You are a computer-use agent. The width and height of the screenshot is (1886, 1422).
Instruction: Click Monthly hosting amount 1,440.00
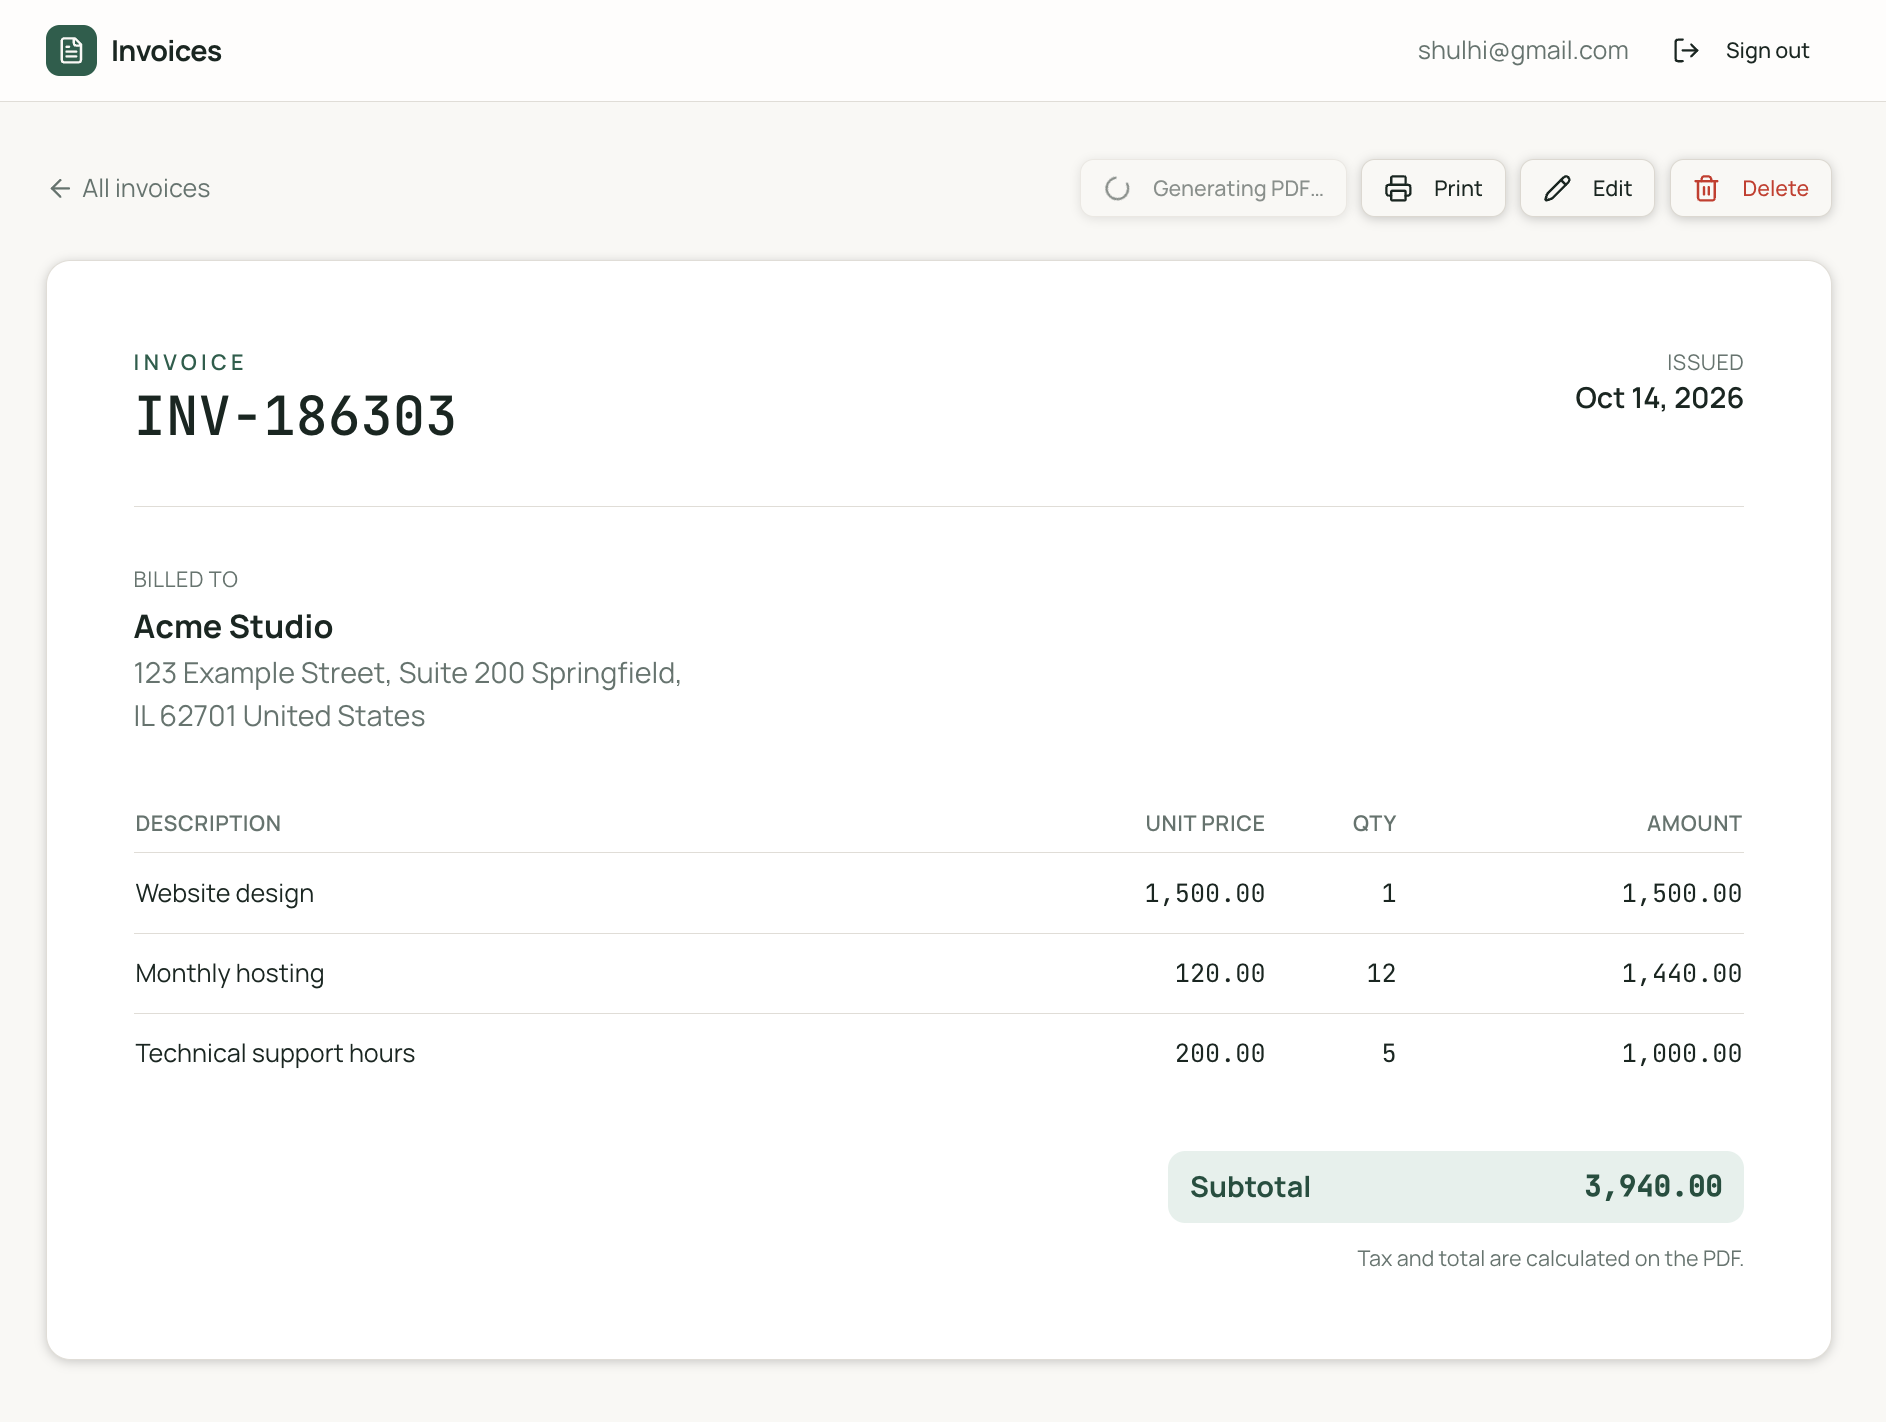pyautogui.click(x=1682, y=973)
